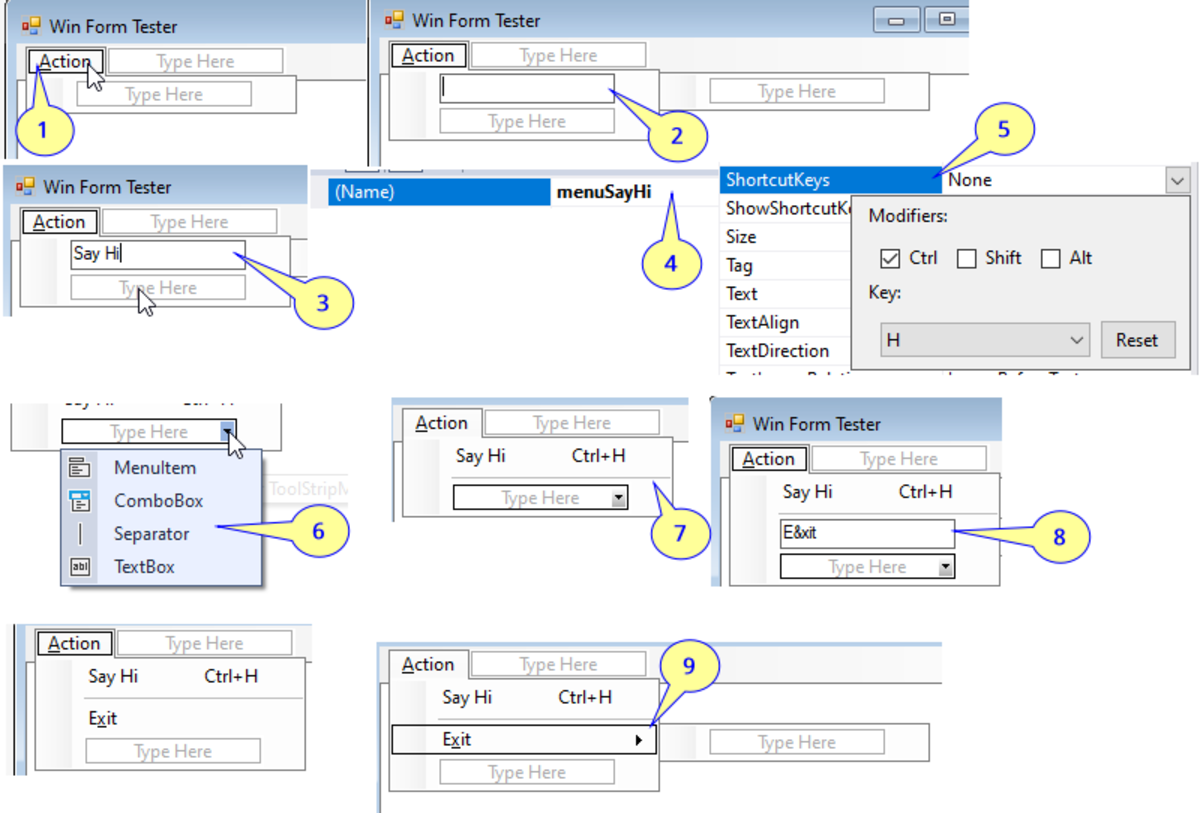The image size is (1200, 813).
Task: Uncheck the Ctrl modifier checkbox
Action: pos(889,258)
